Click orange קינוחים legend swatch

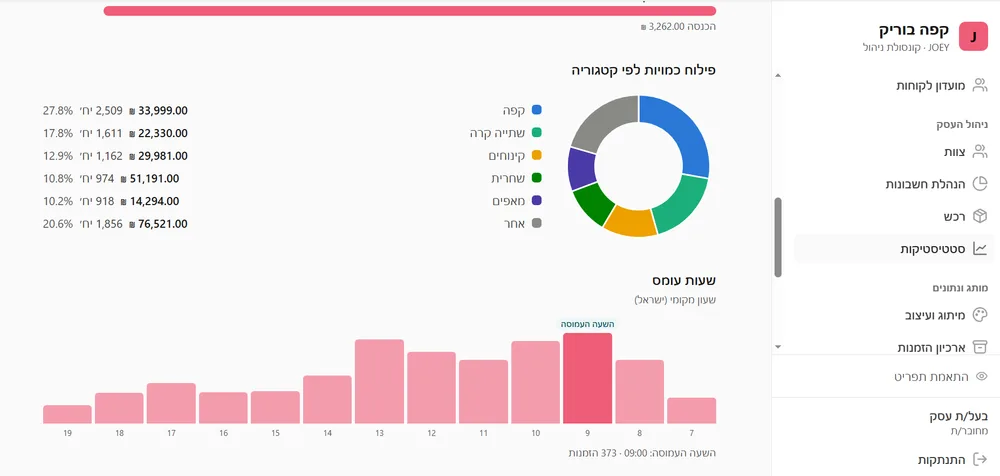point(536,155)
